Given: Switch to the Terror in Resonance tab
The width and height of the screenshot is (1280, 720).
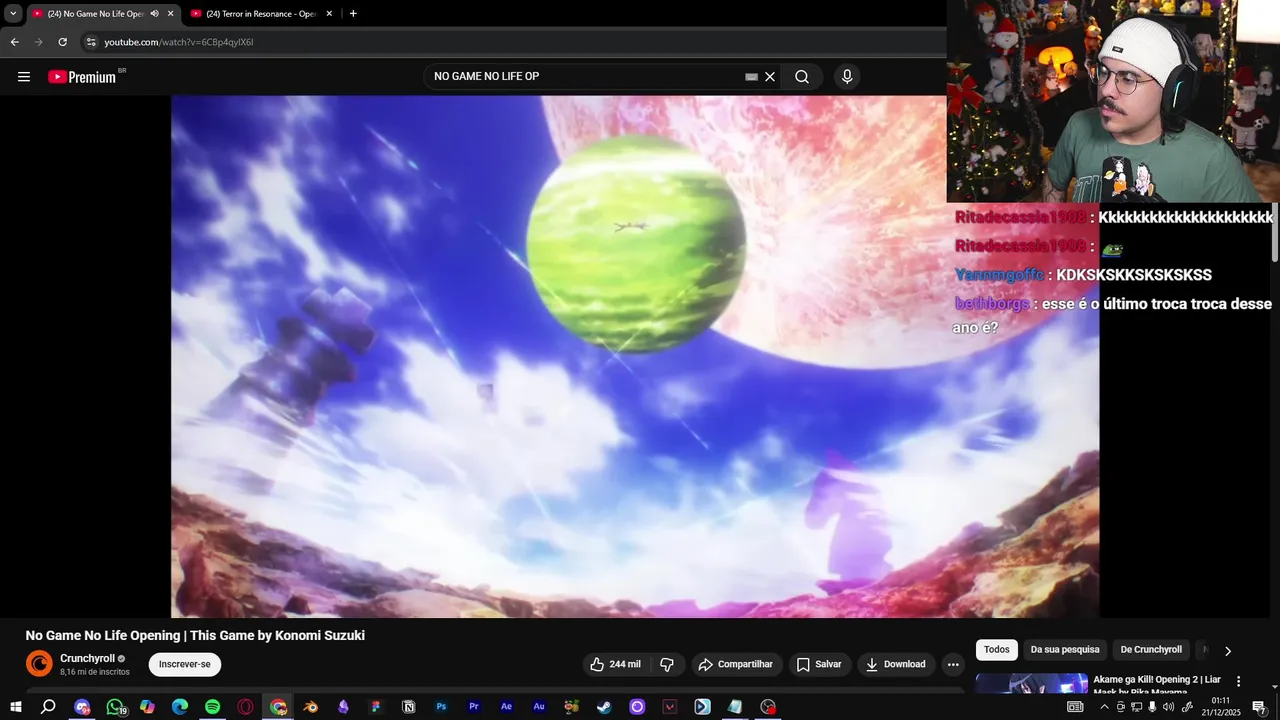Looking at the screenshot, I should pyautogui.click(x=262, y=14).
